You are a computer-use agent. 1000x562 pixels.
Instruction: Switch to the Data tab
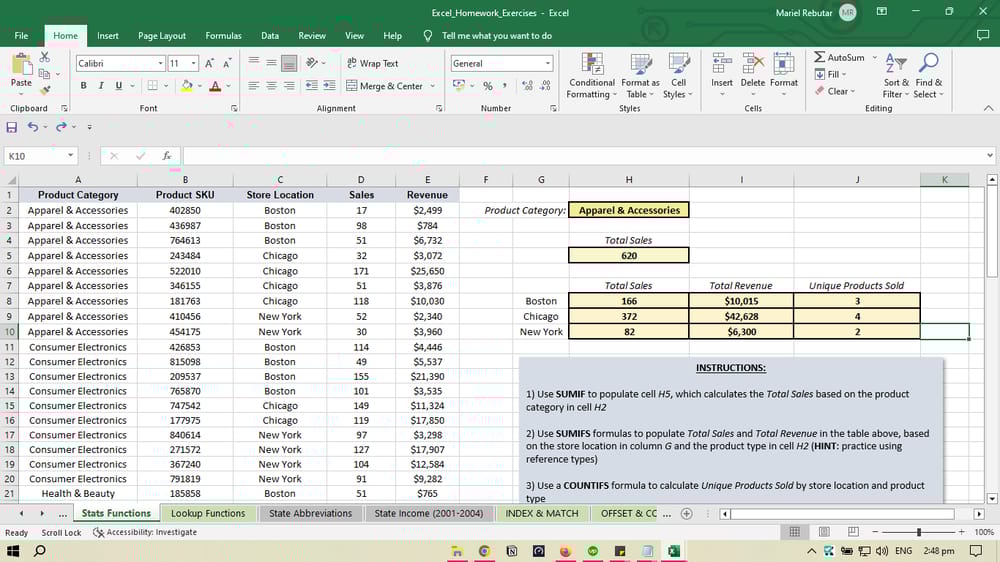(x=270, y=36)
